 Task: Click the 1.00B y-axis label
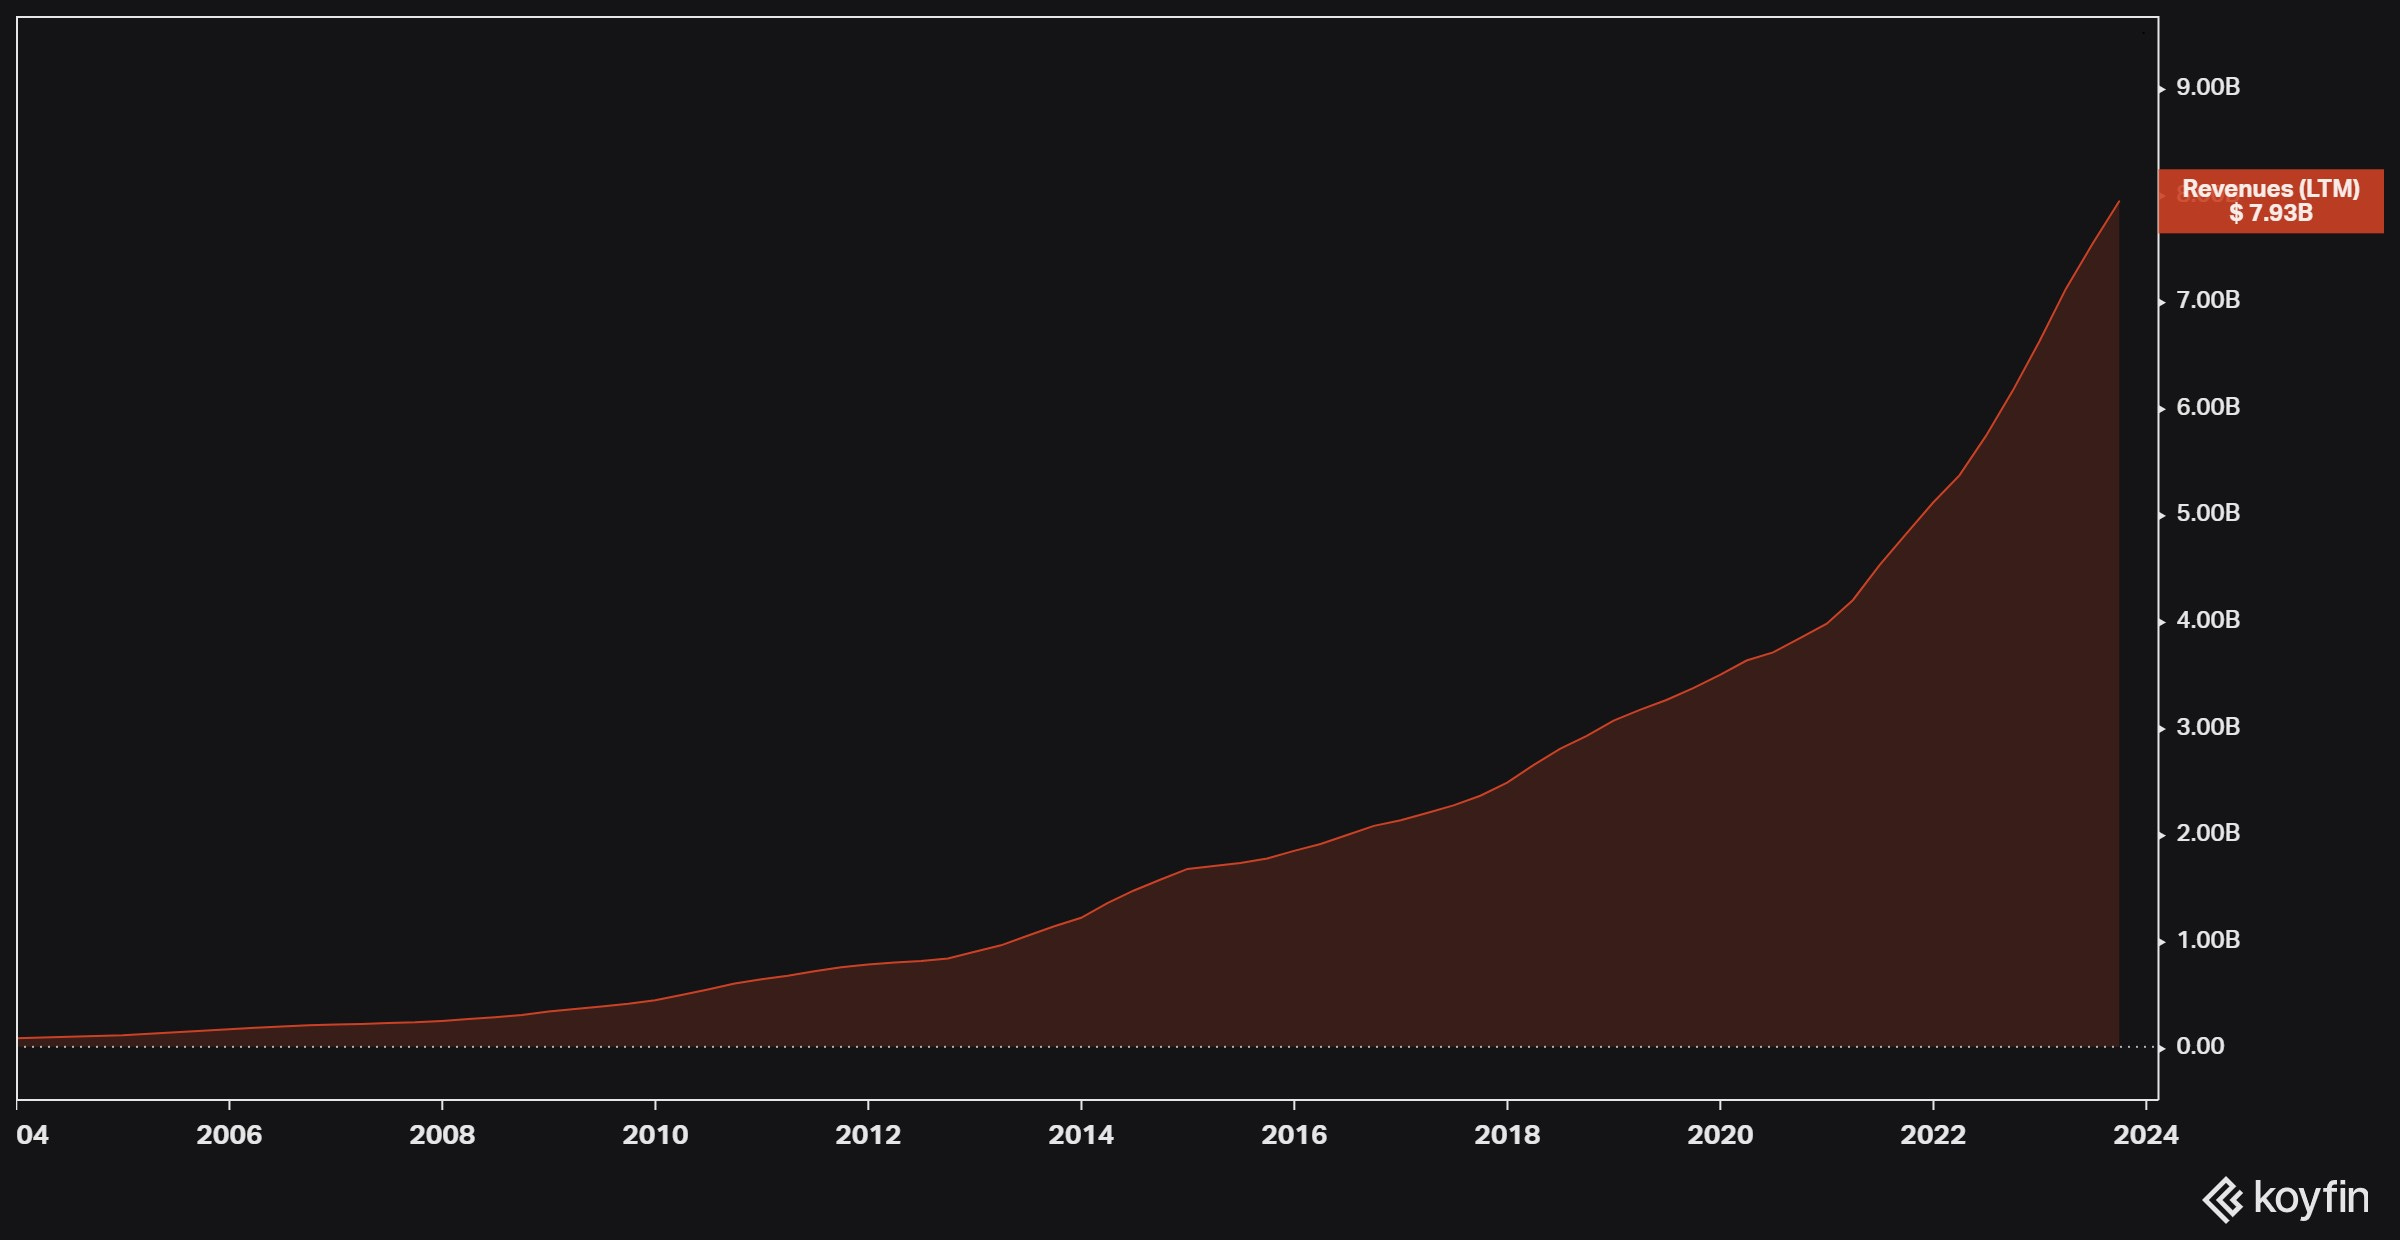click(2207, 941)
